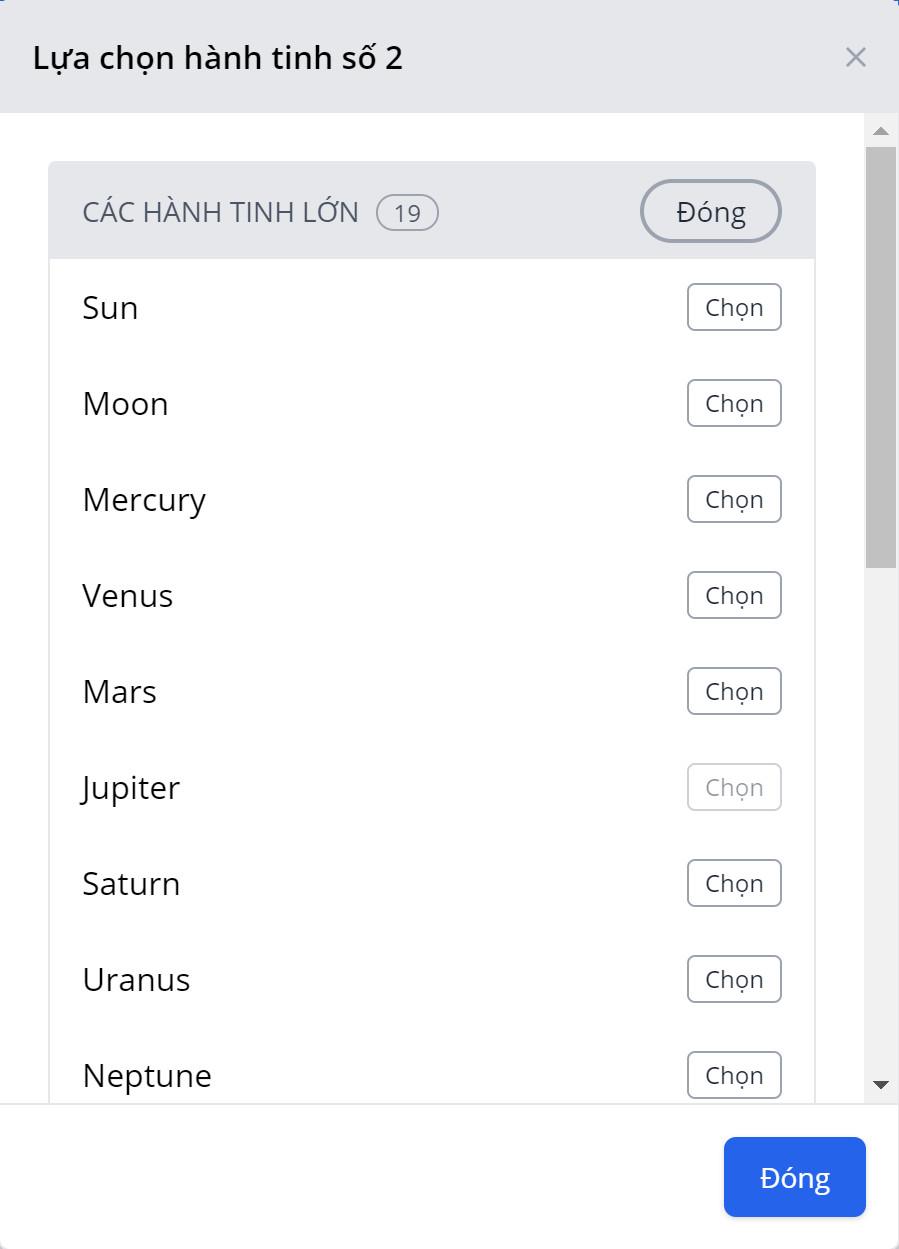The height and width of the screenshot is (1249, 899).
Task: Select Neptune using Chọn
Action: coord(734,1075)
